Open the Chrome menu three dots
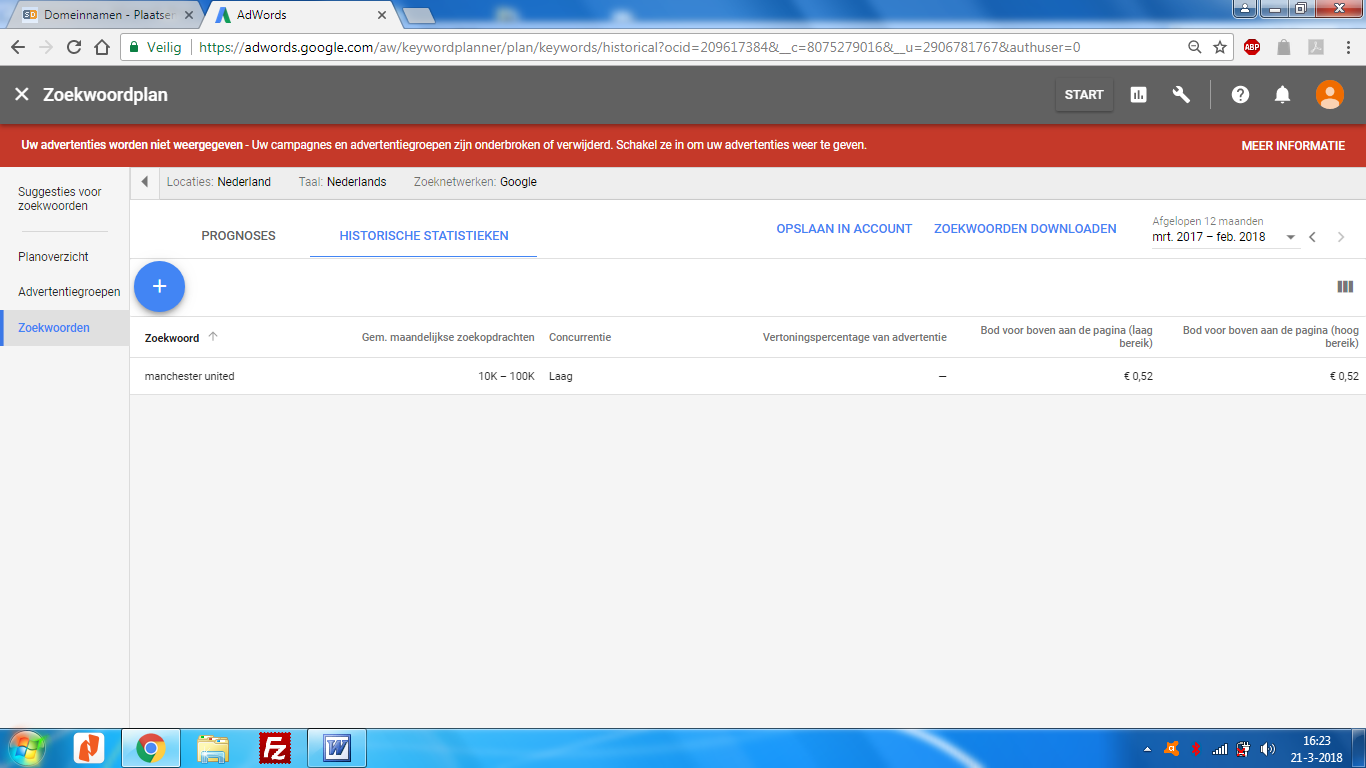1366x768 pixels. click(x=1349, y=47)
